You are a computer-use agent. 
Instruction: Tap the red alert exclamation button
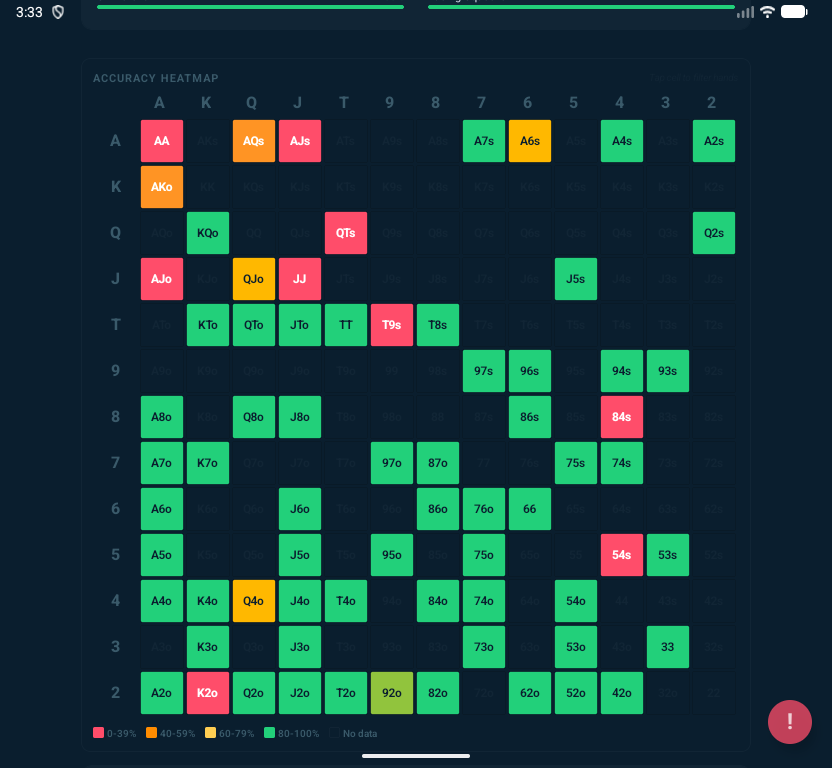click(x=790, y=721)
